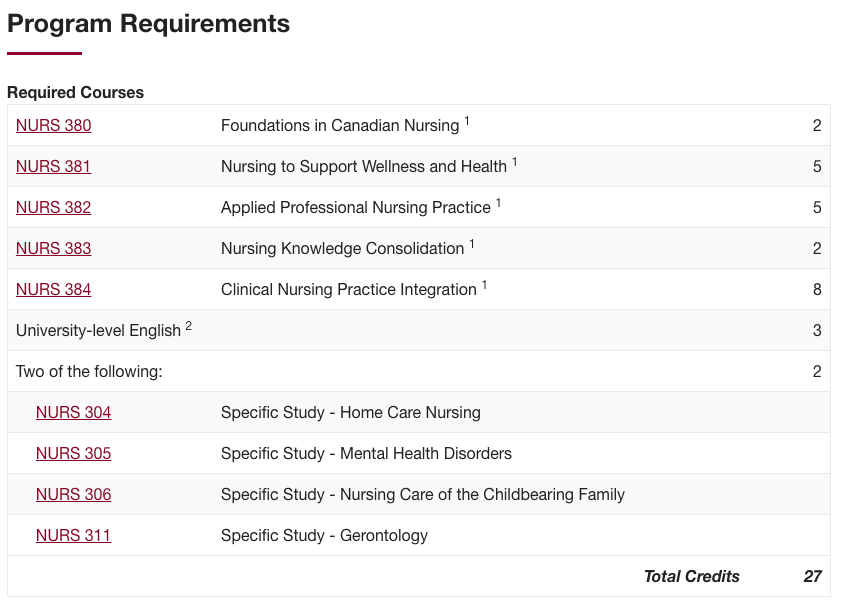The width and height of the screenshot is (856, 601).
Task: Open the NURS 311 course link
Action: (74, 535)
